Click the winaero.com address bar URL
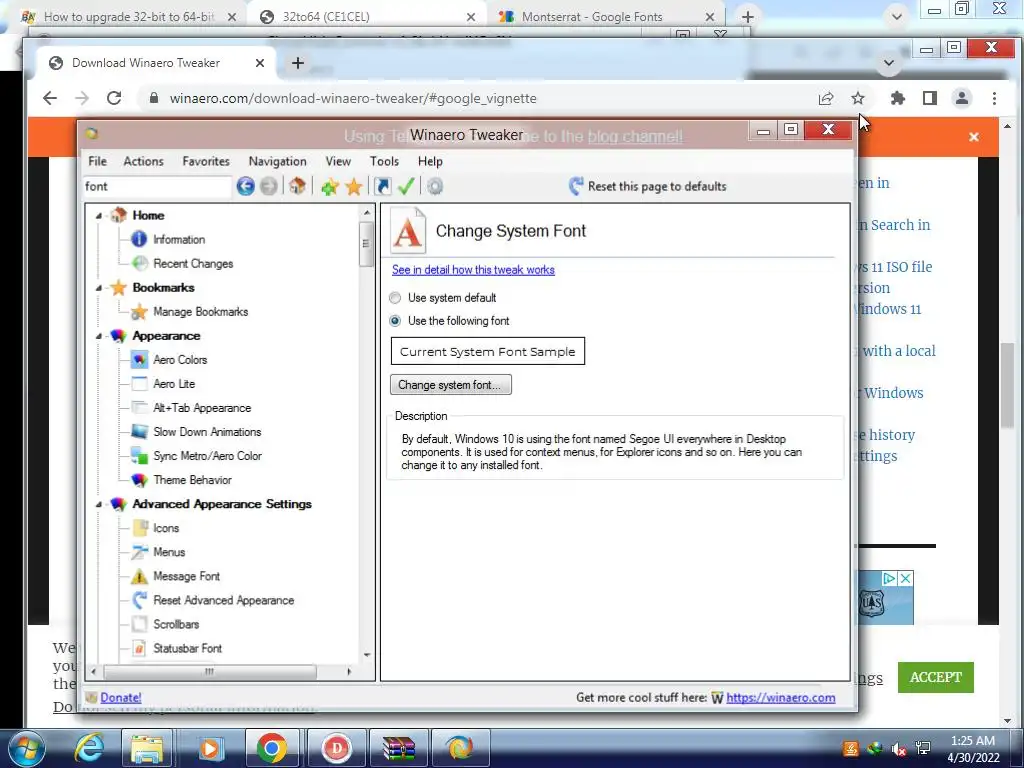The height and width of the screenshot is (768, 1024). pos(353,99)
